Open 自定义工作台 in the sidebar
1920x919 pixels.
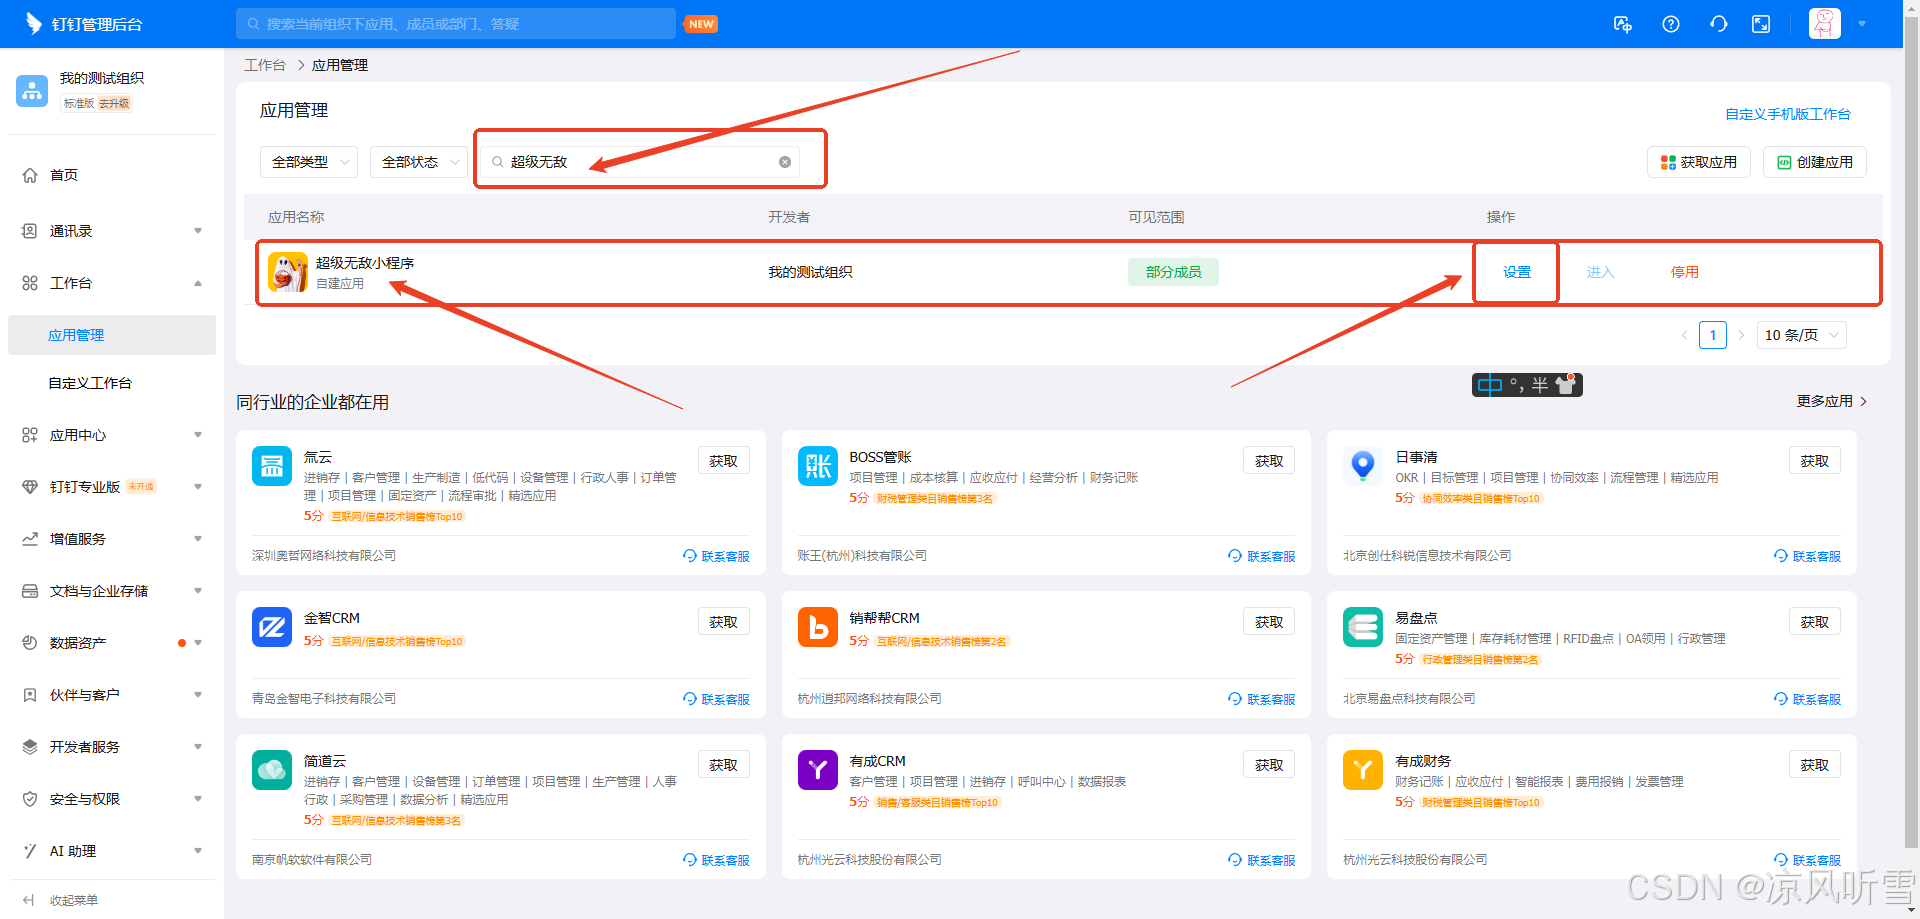(x=90, y=383)
